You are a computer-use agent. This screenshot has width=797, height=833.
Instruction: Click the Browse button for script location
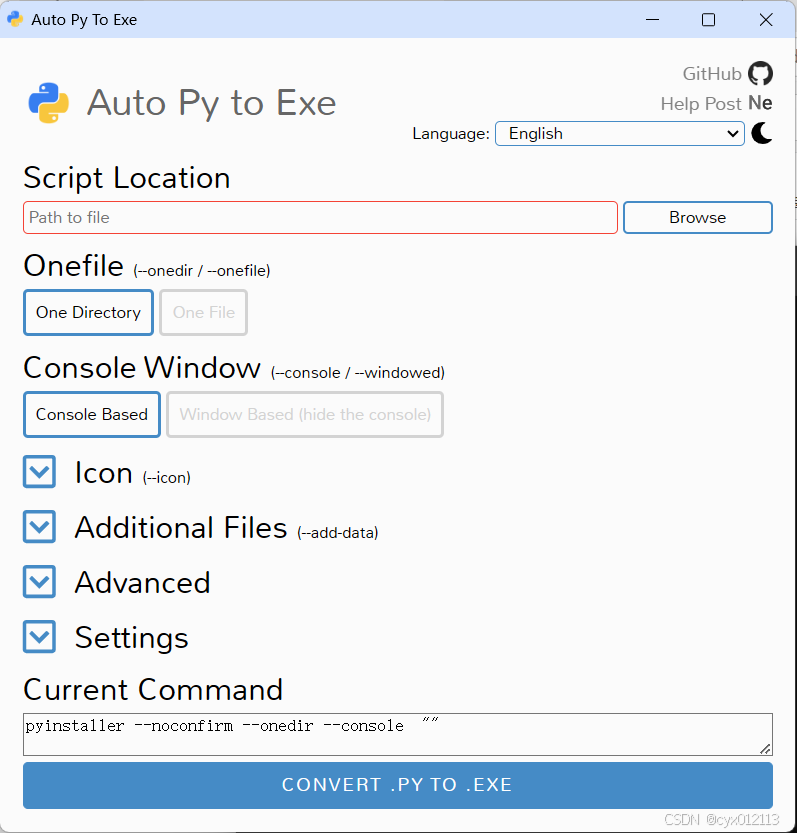point(698,217)
